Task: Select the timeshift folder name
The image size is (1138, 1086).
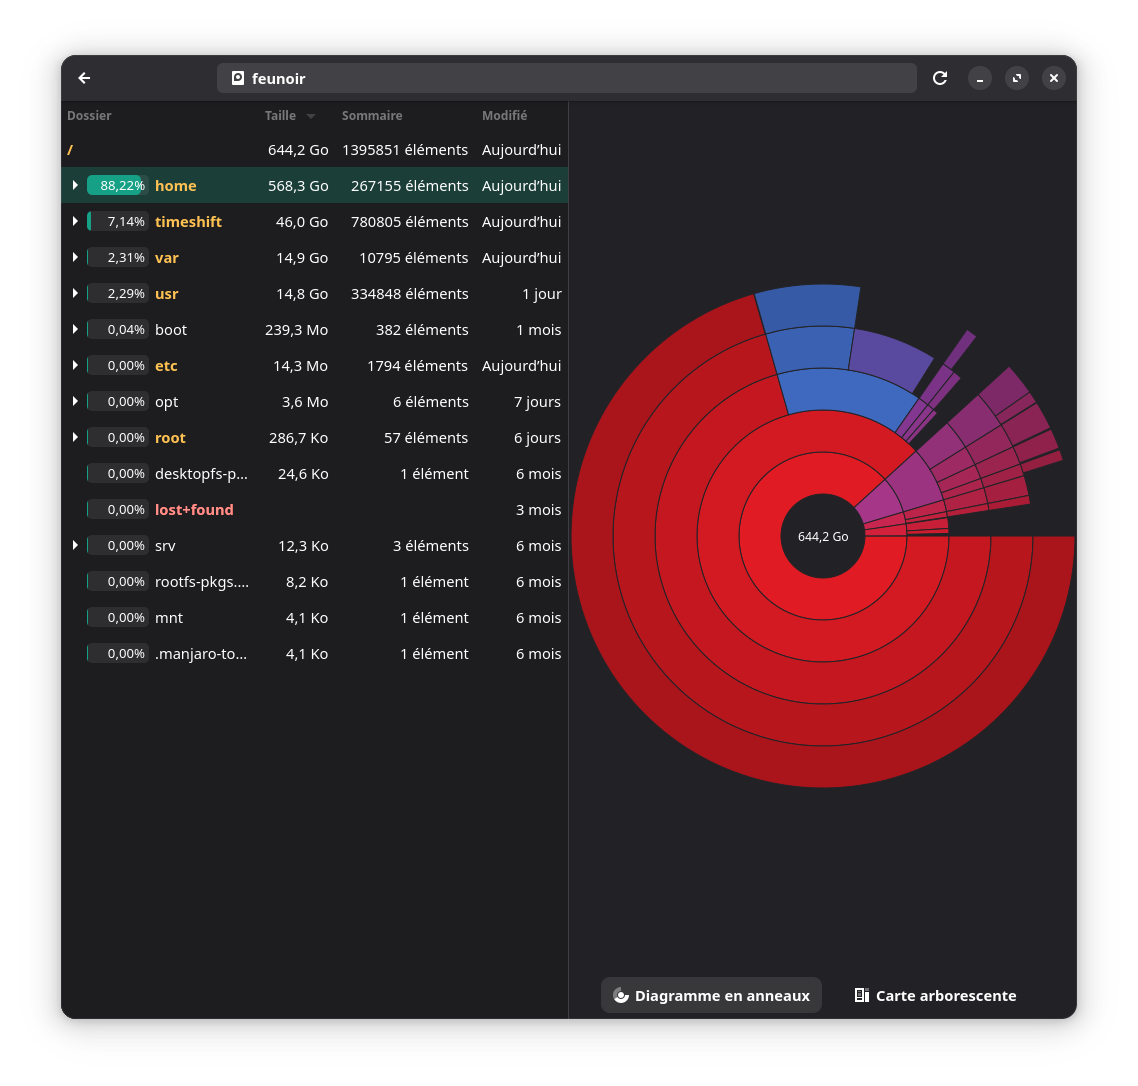Action: 188,222
